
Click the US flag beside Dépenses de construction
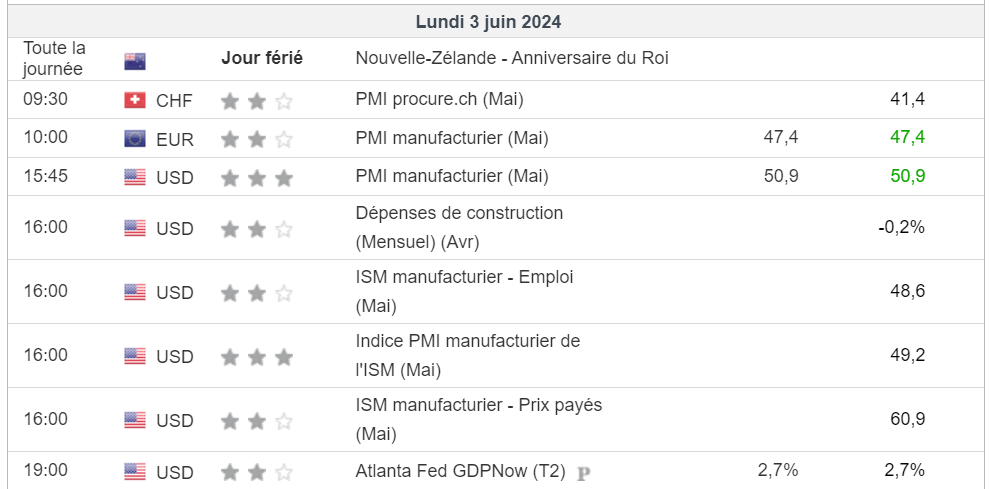135,228
